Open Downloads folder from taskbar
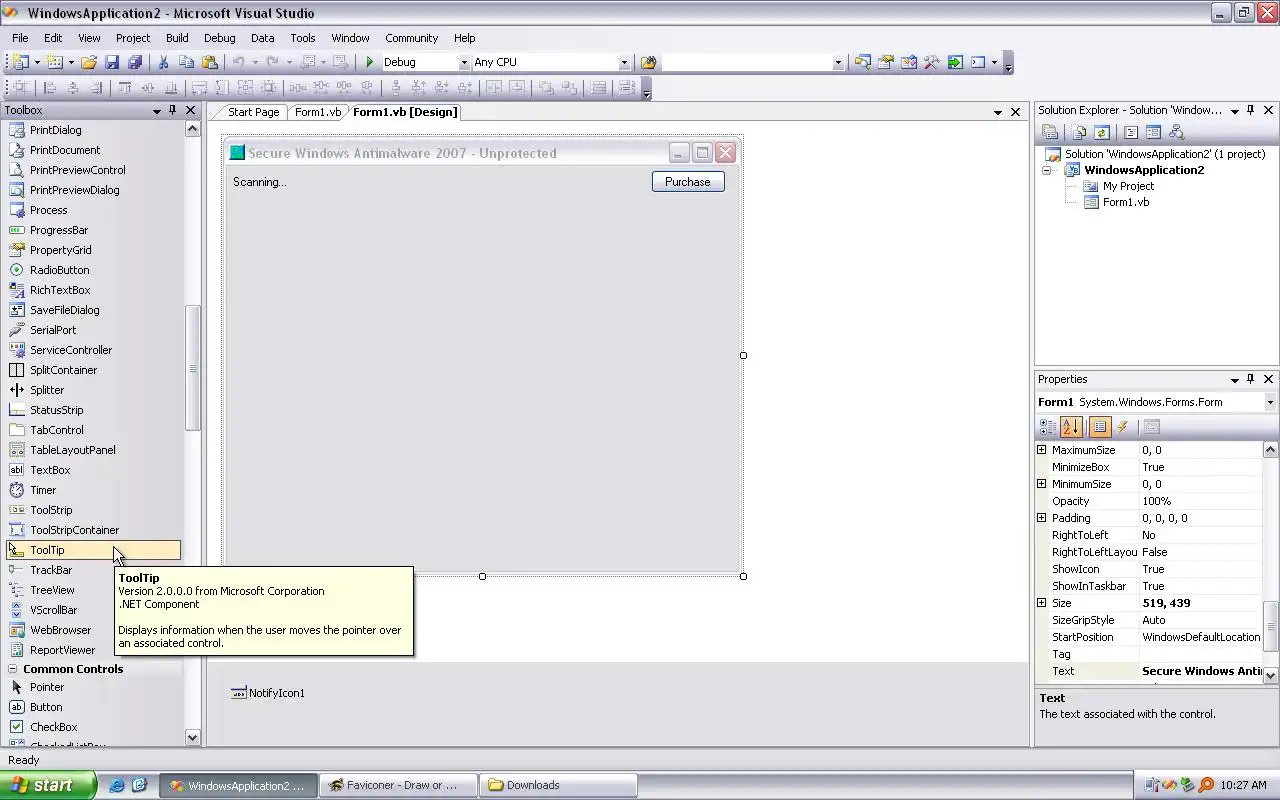 558,785
